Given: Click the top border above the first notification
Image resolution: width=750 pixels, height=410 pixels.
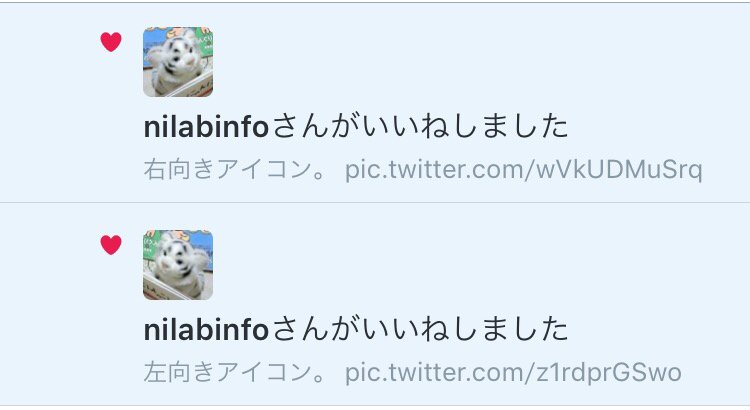Looking at the screenshot, I should pos(375,2).
